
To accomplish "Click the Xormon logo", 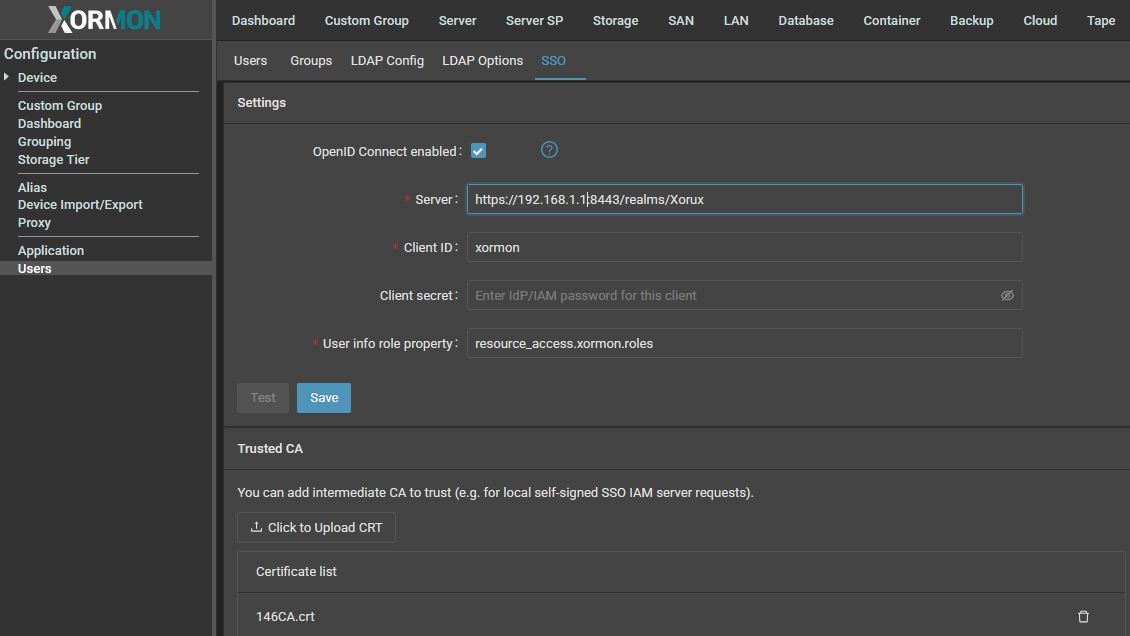I will (x=104, y=20).
